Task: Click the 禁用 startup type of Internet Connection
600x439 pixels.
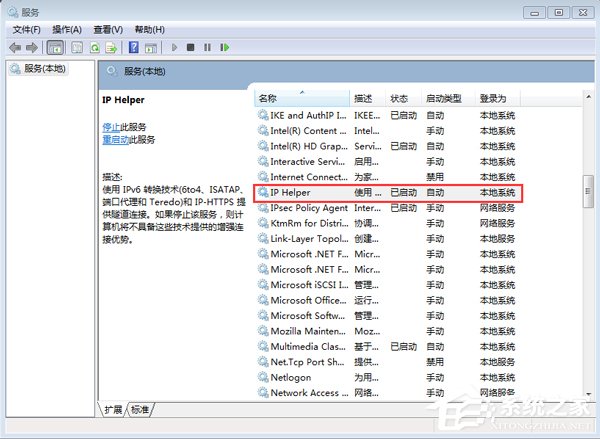Action: [435, 177]
